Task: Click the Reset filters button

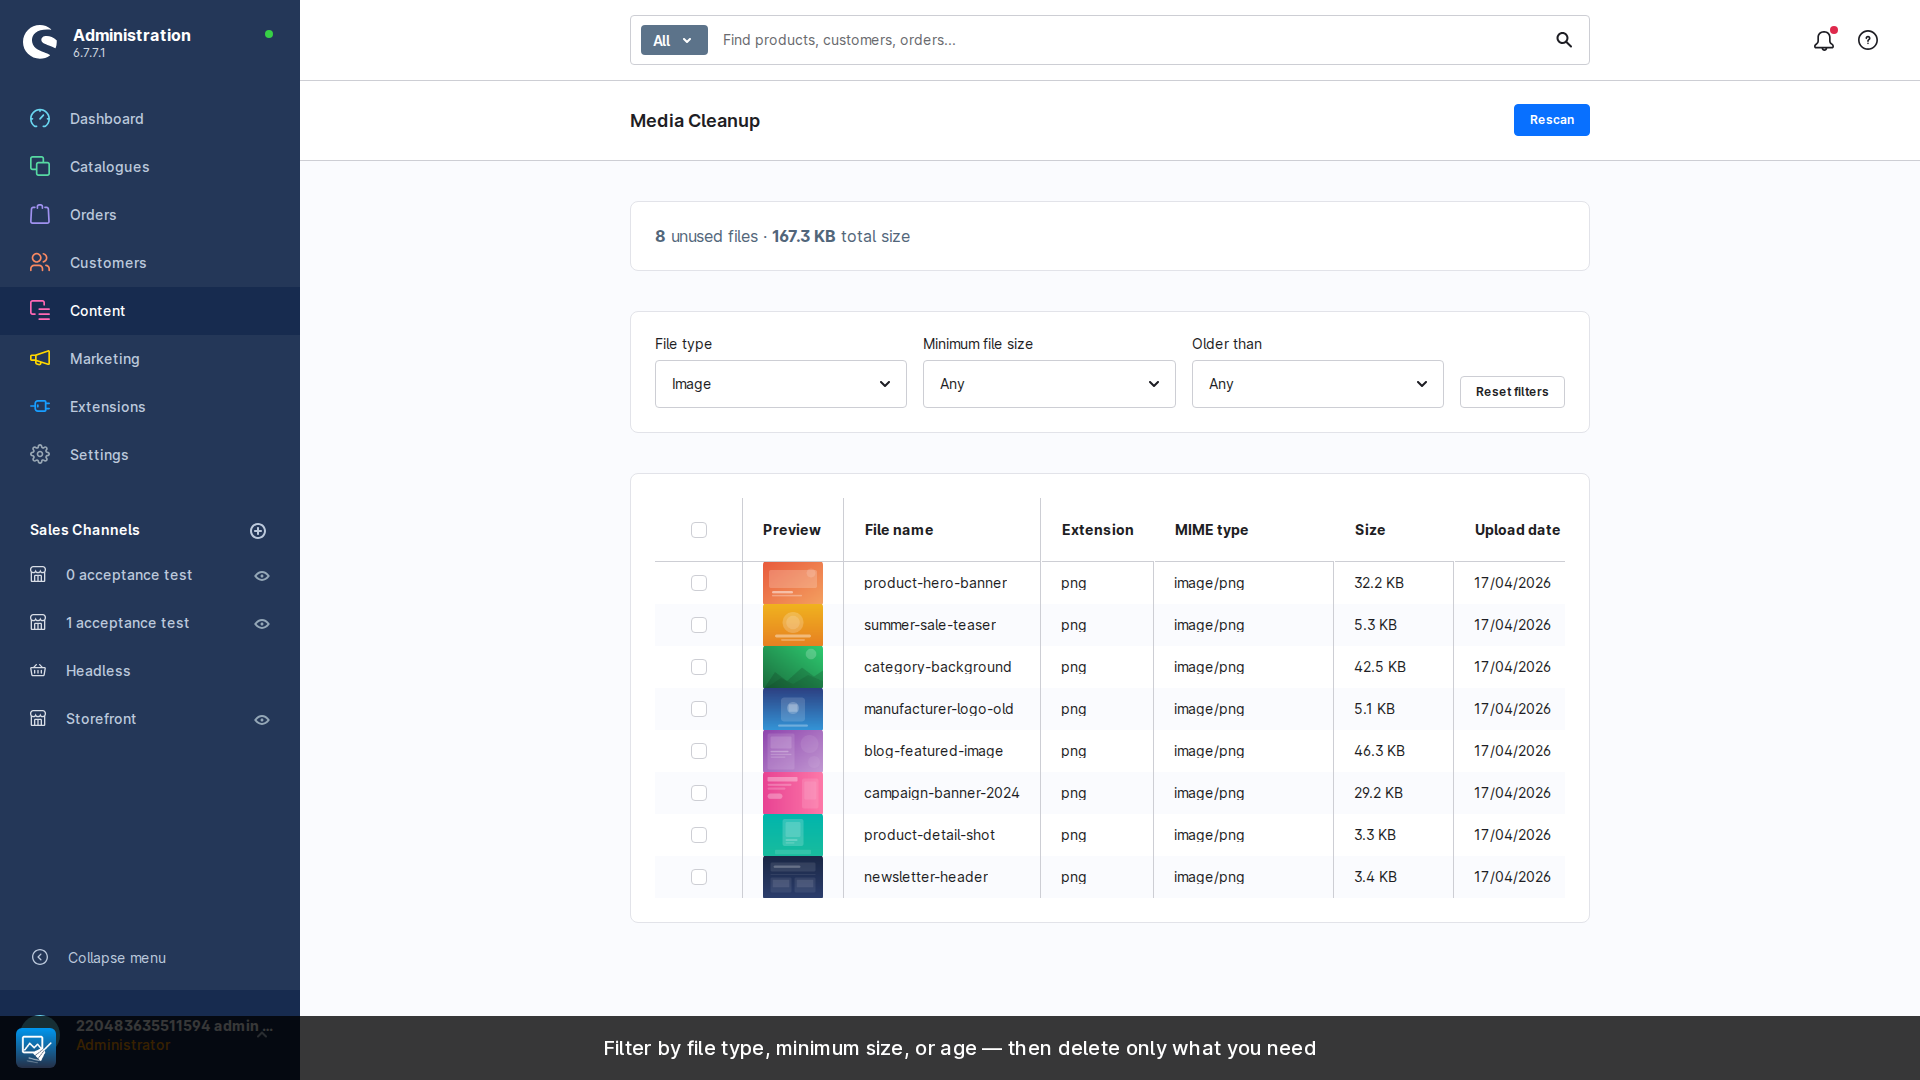Action: 1511,392
